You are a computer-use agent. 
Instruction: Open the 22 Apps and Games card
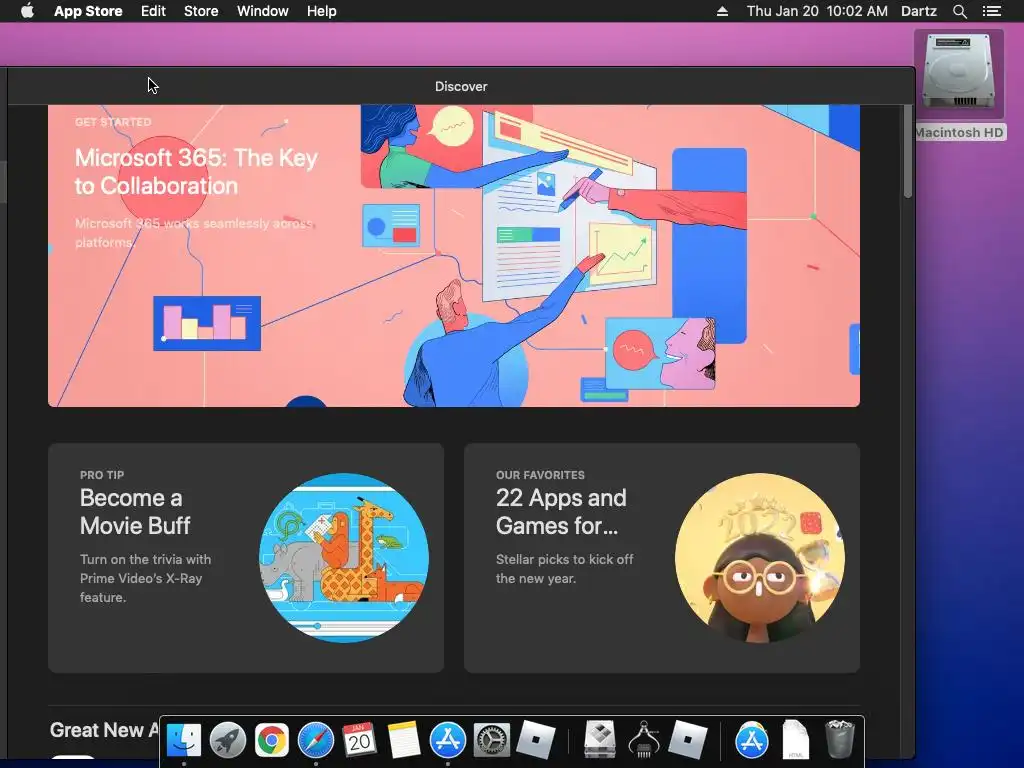(x=662, y=558)
